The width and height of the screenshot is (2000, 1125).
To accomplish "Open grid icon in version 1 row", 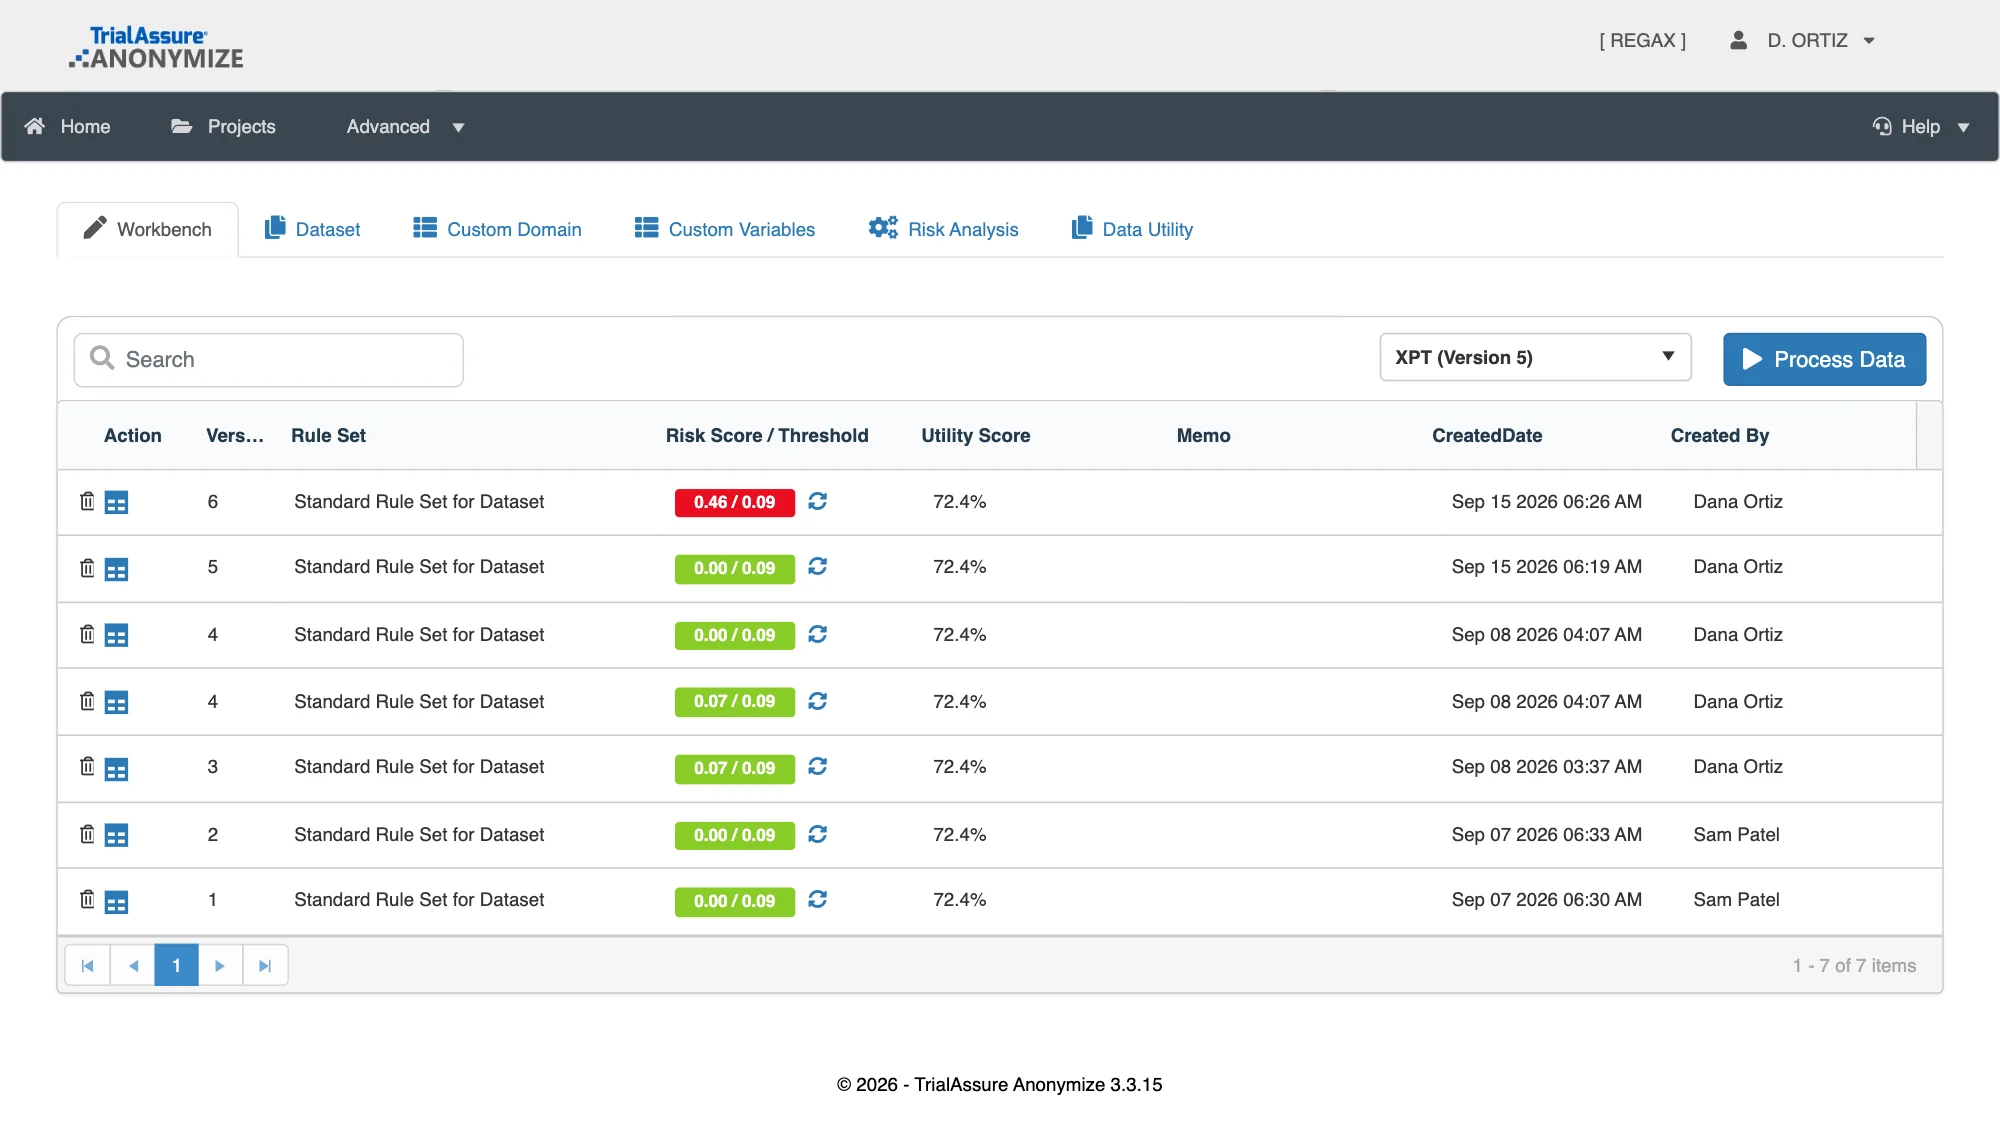I will point(116,901).
